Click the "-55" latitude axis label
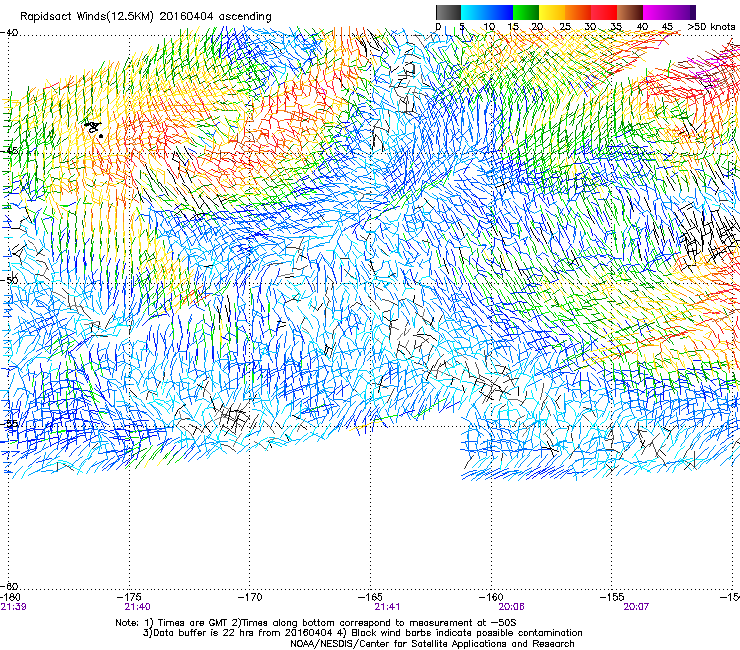Screen dimensions: 740x650 (x=9, y=424)
